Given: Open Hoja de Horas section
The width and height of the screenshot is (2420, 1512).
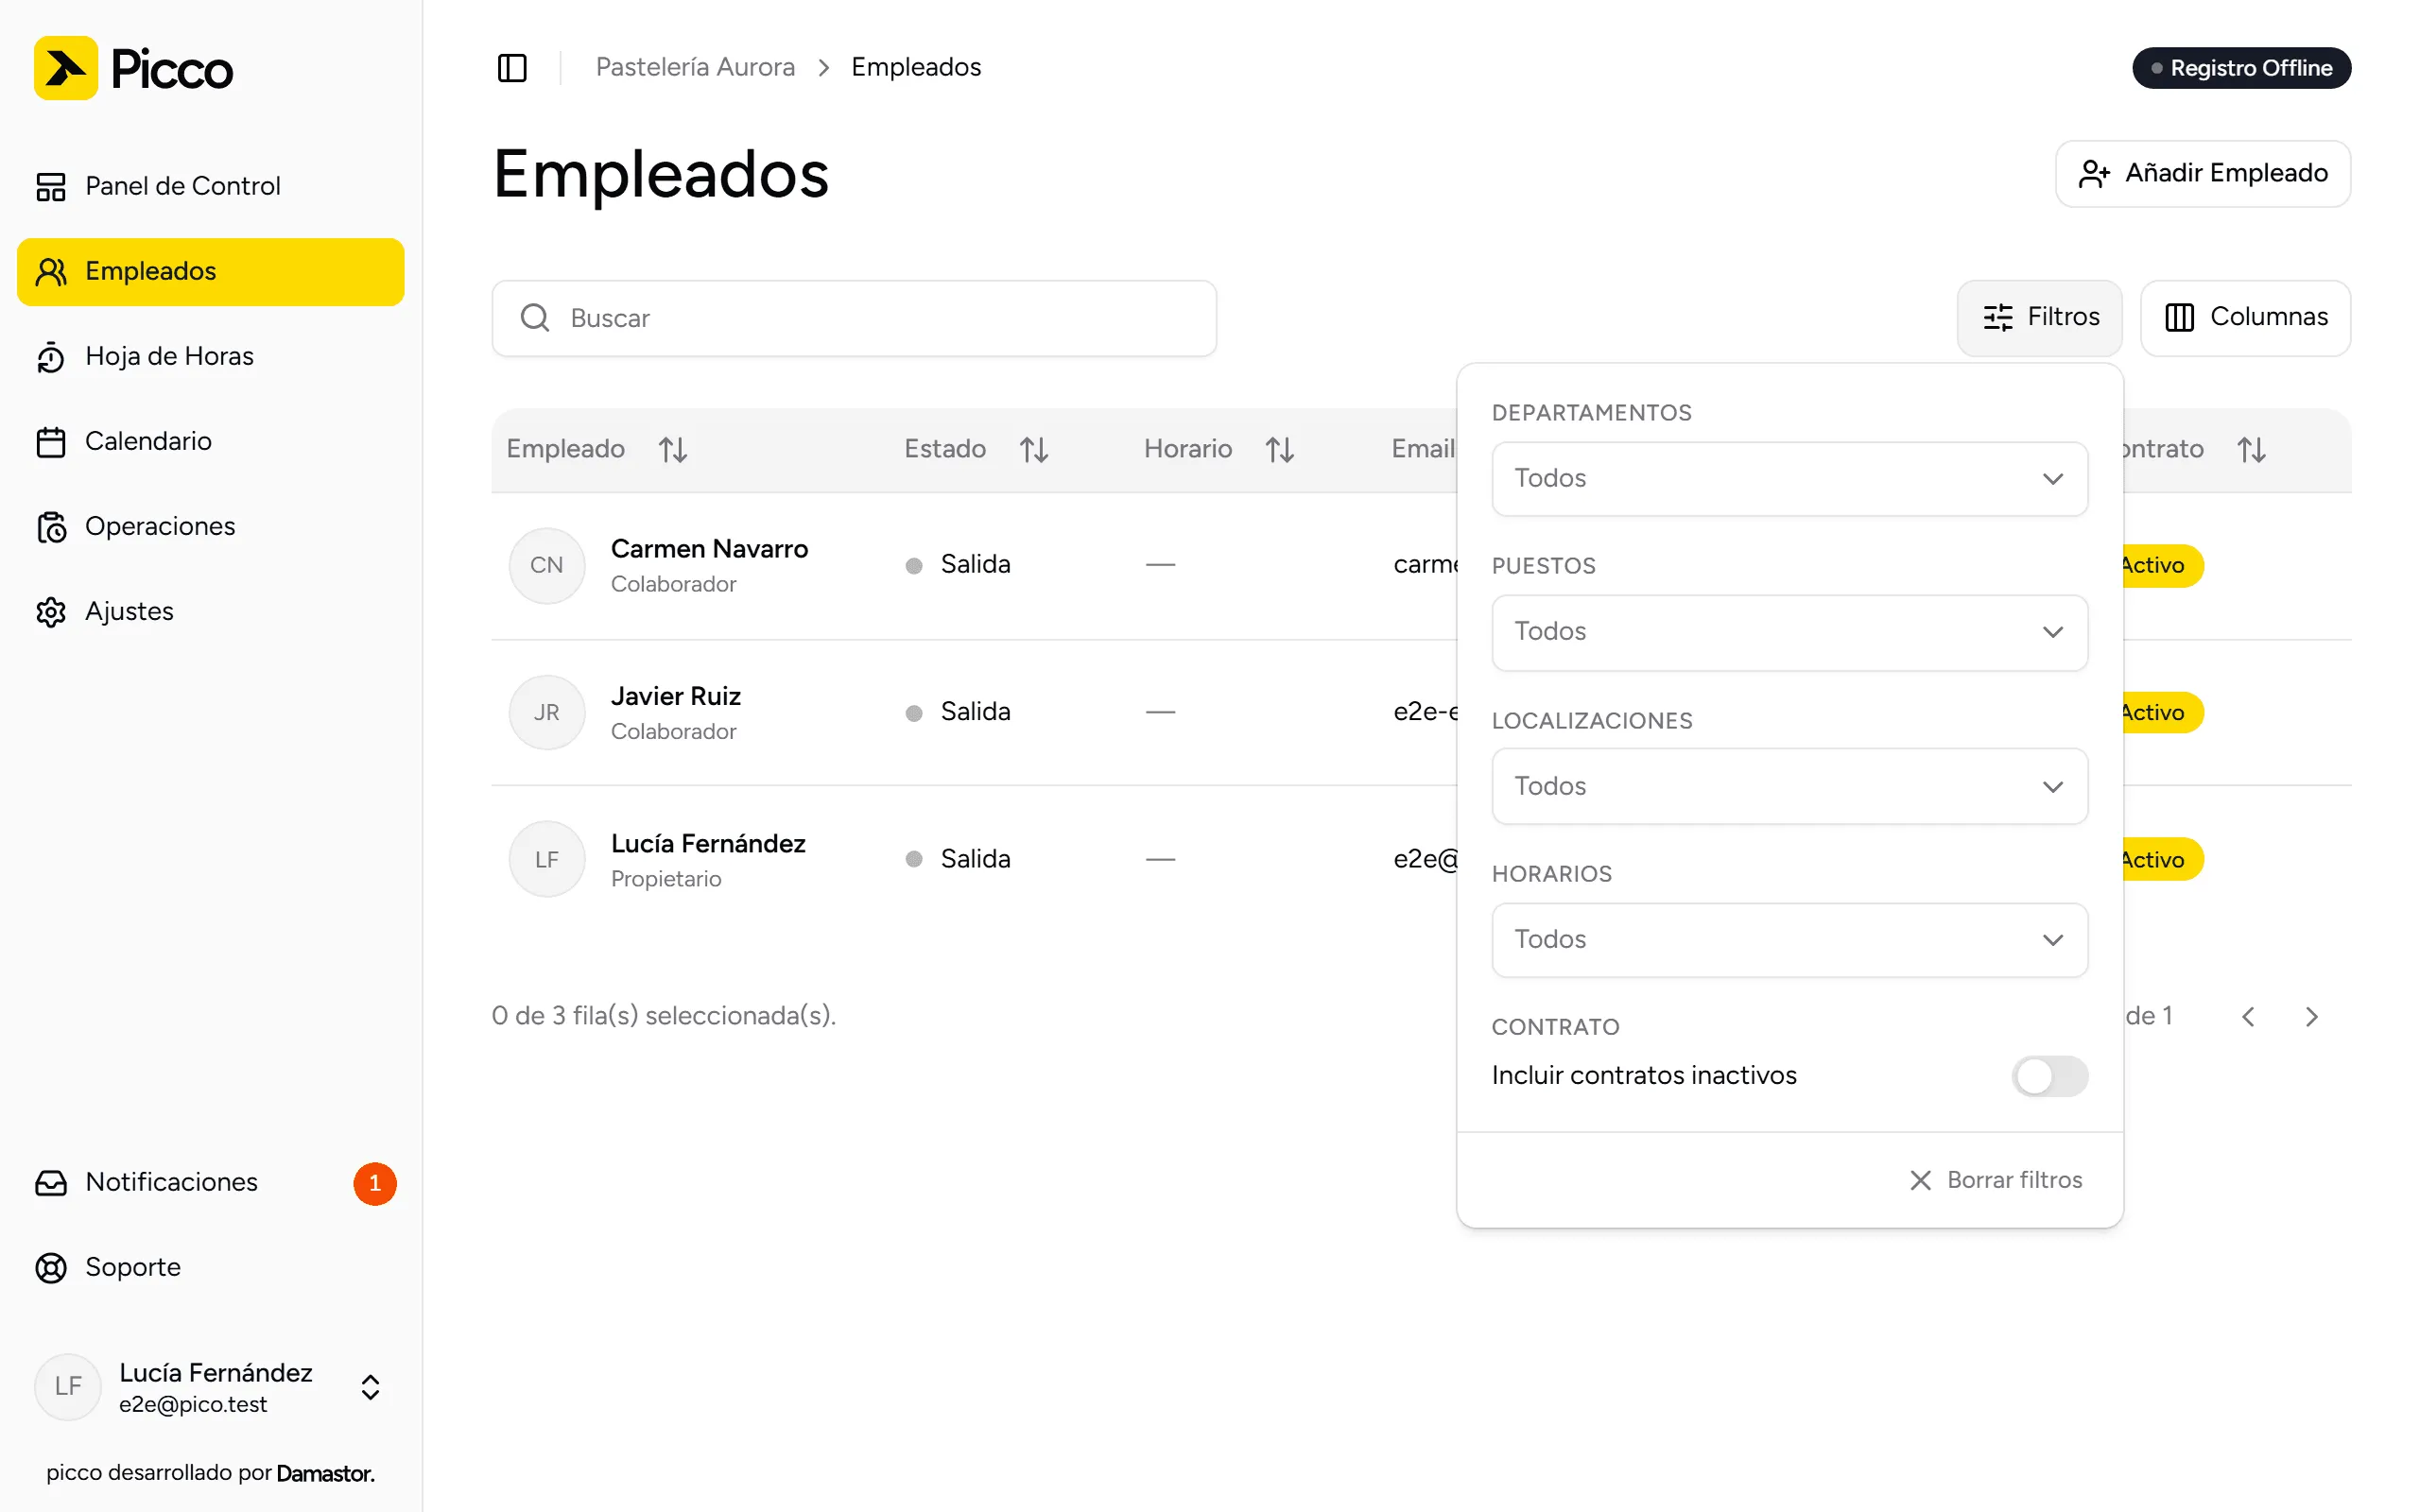Looking at the screenshot, I should [x=210, y=357].
